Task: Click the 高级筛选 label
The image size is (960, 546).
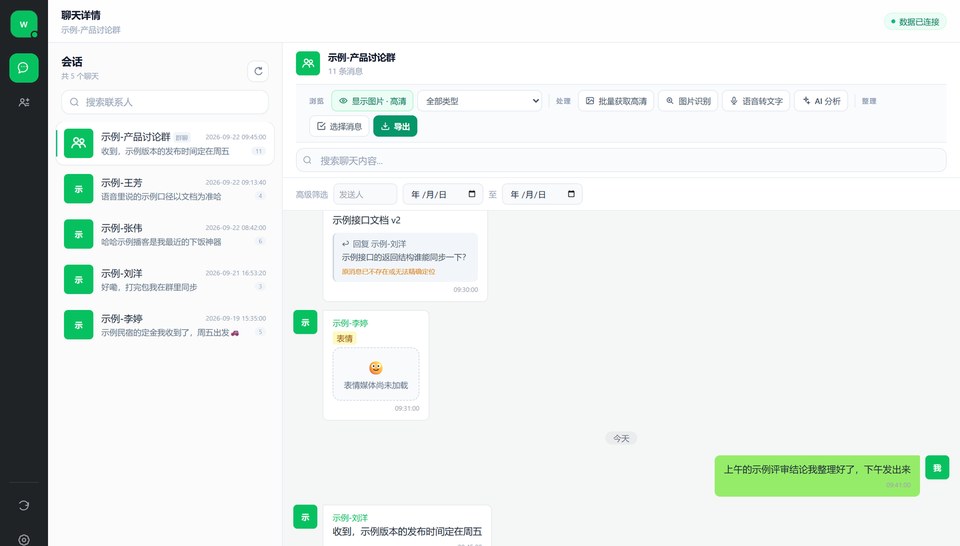Action: pyautogui.click(x=312, y=195)
